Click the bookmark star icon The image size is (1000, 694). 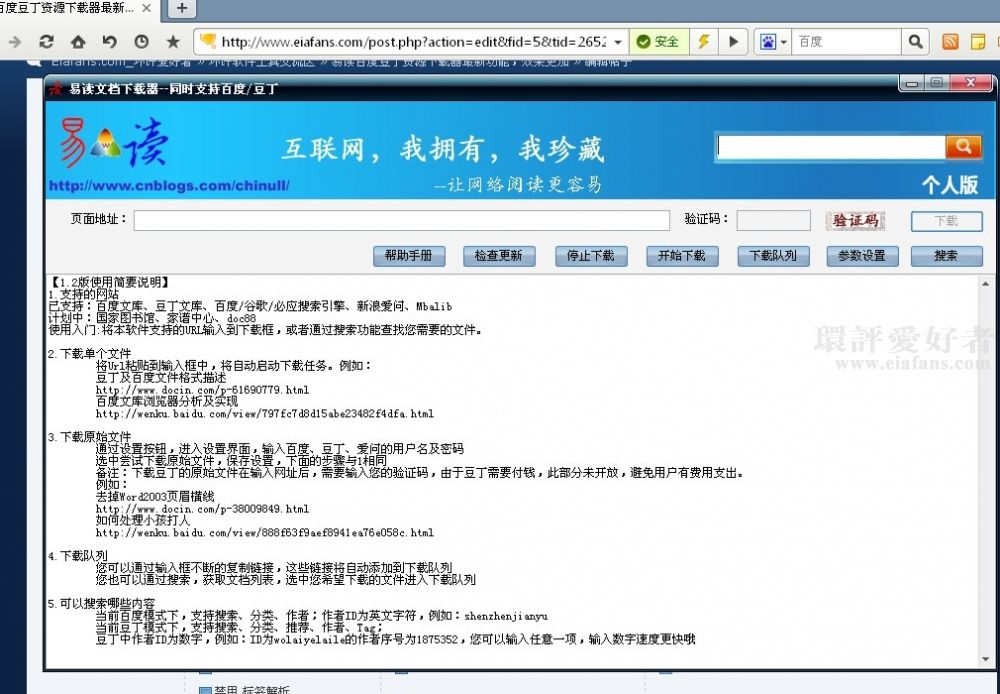173,42
